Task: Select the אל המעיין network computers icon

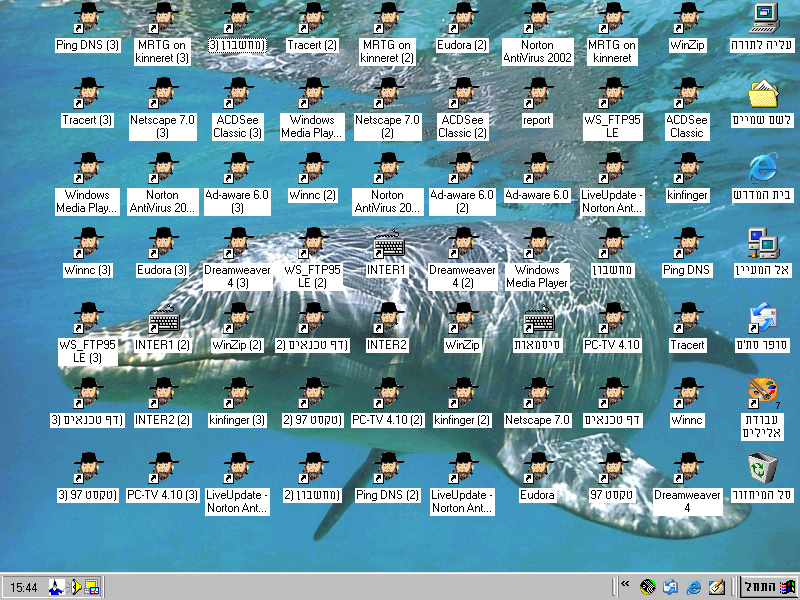Action: pyautogui.click(x=762, y=252)
